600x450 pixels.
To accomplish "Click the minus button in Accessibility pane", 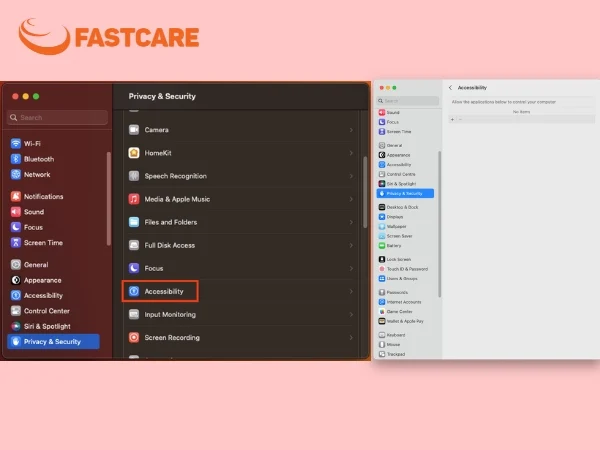I will point(460,119).
